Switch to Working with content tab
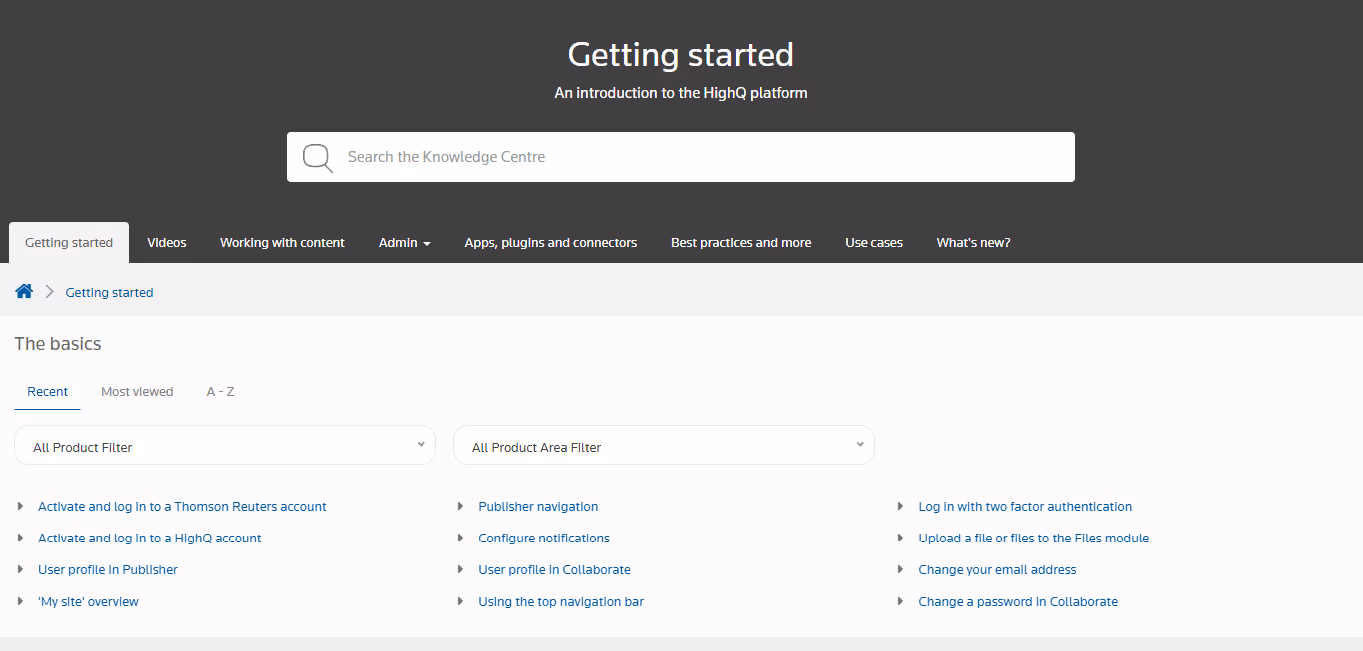 282,242
